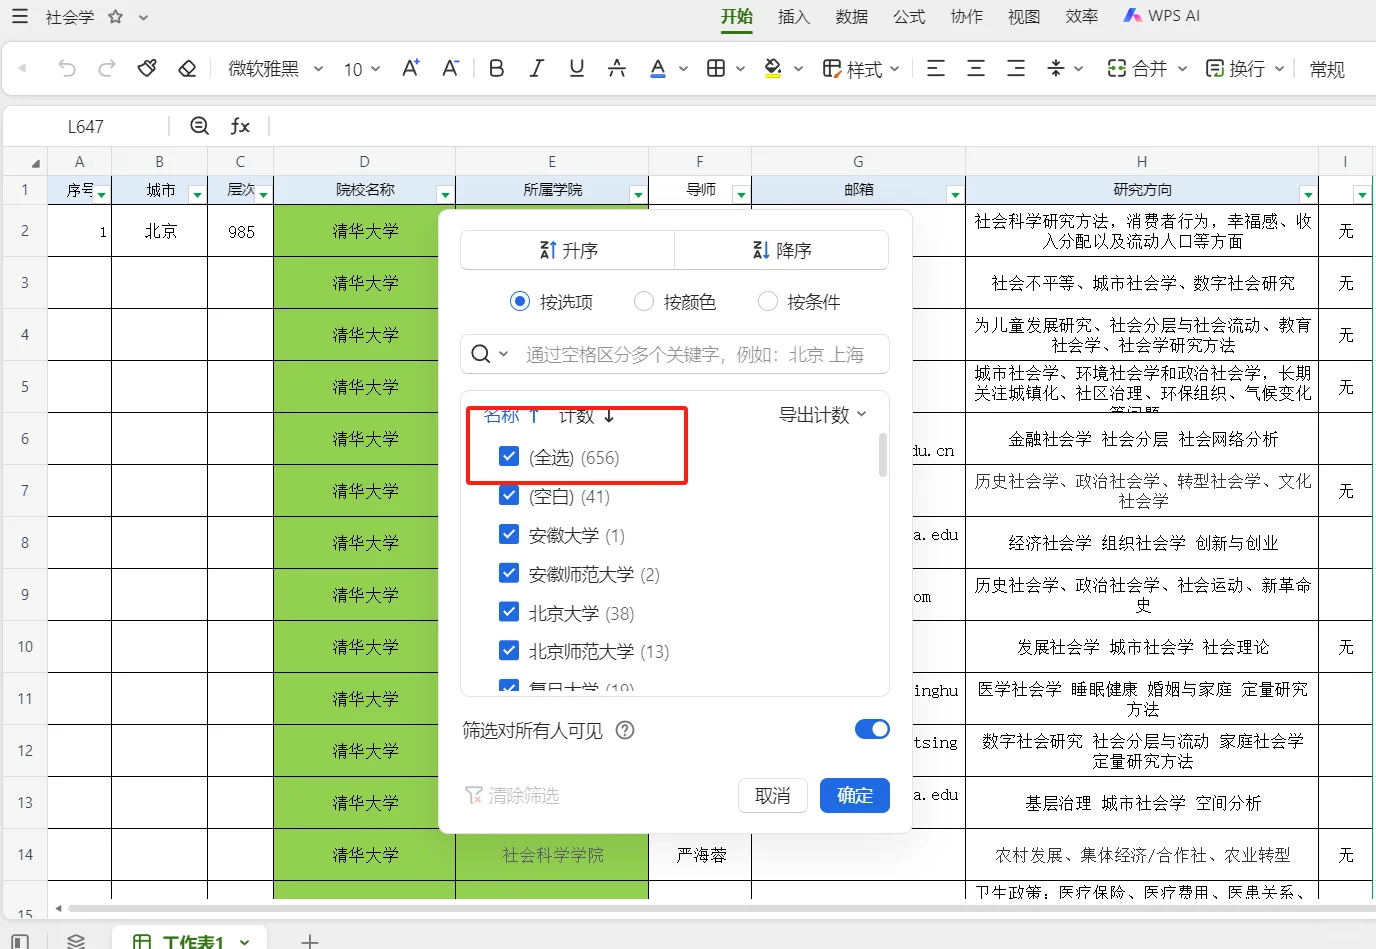1376x949 pixels.
Task: Sort descending with 降序 button
Action: click(782, 250)
